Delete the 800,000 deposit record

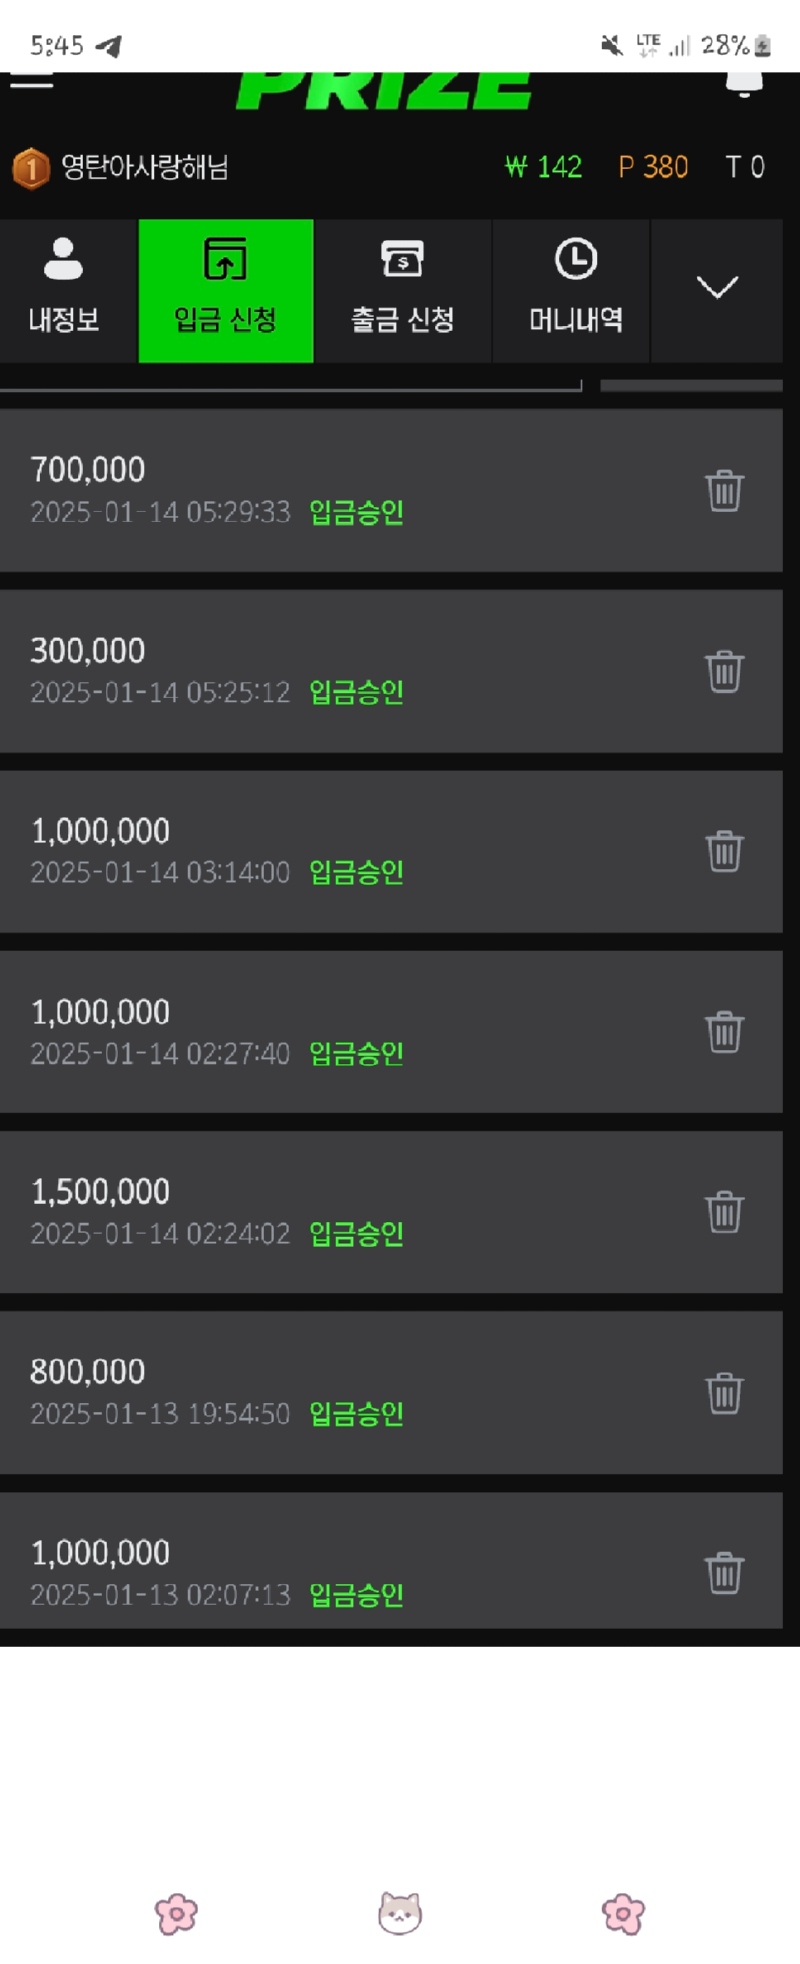click(724, 1393)
